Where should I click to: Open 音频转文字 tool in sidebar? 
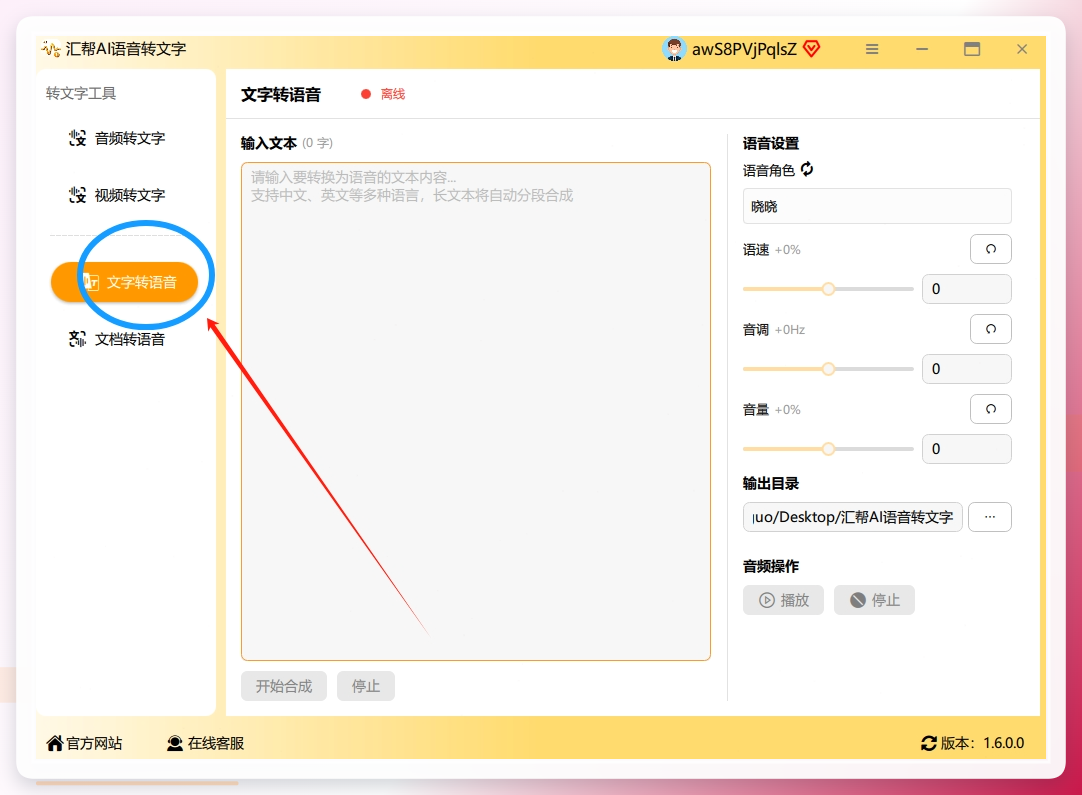(x=117, y=138)
